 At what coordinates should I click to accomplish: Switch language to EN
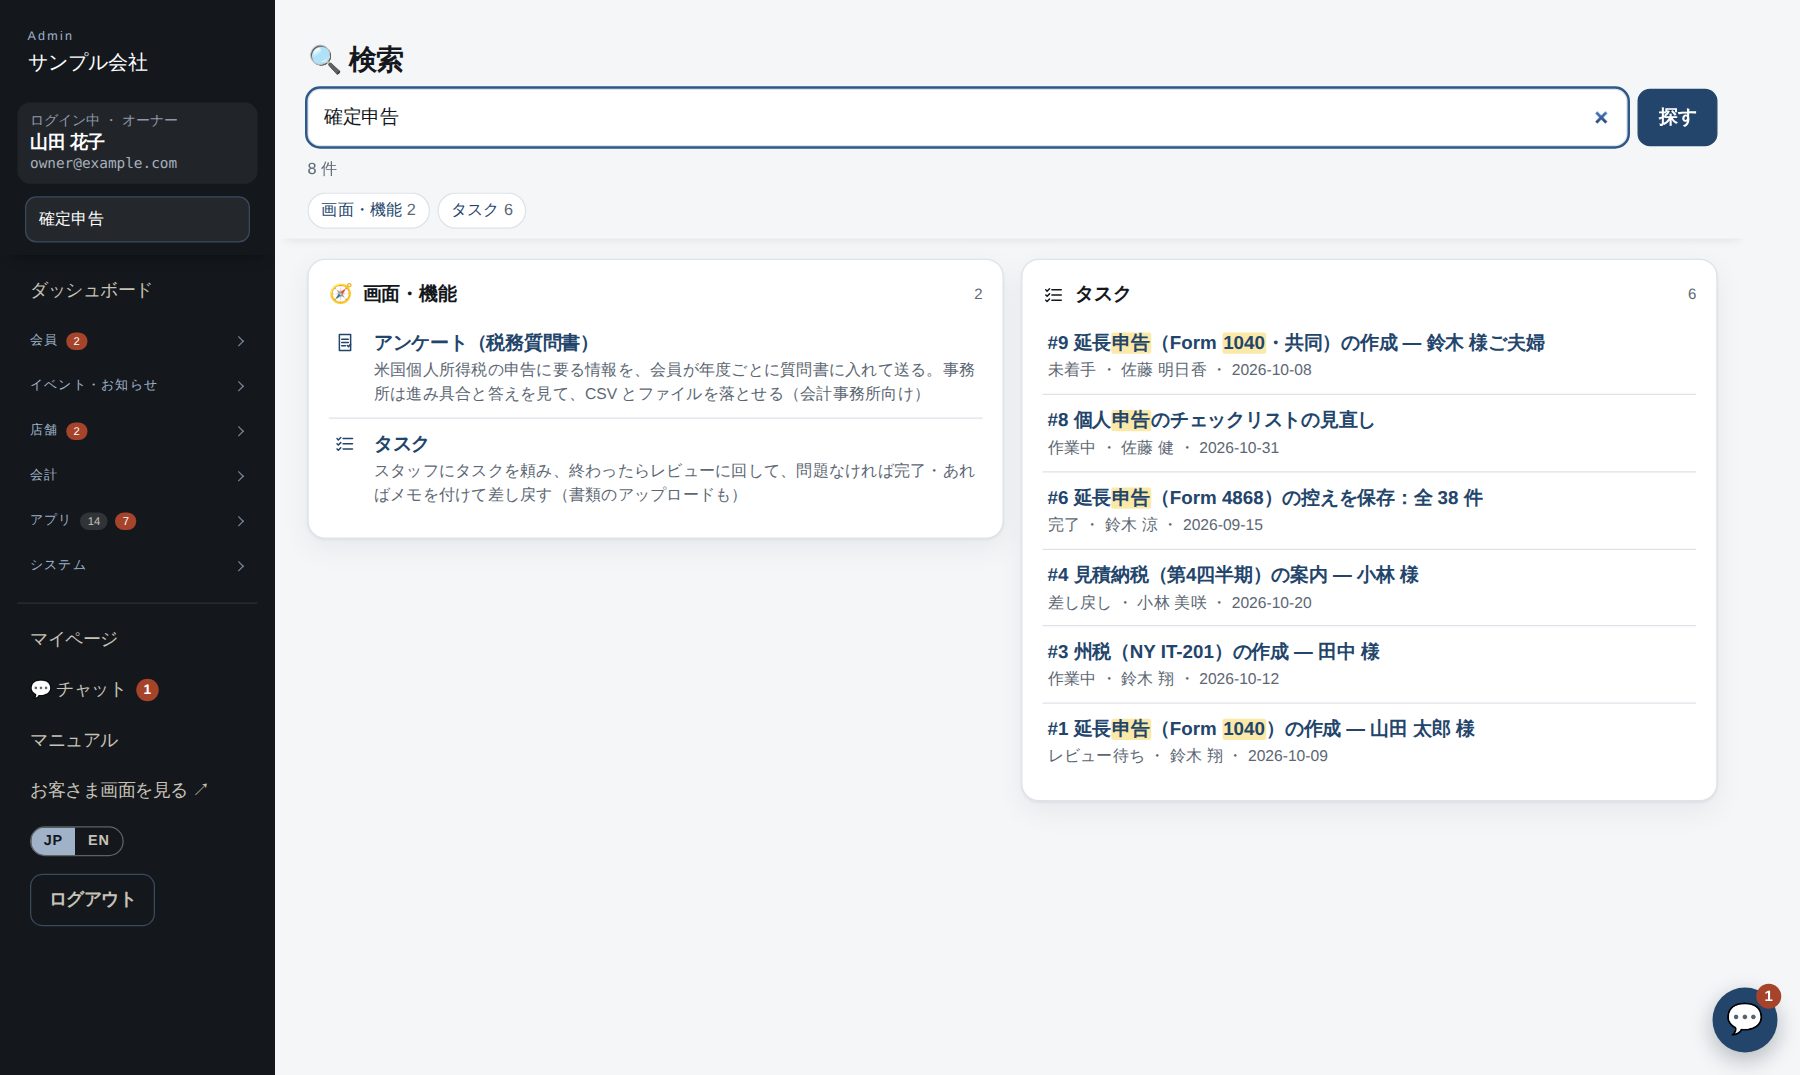(98, 841)
